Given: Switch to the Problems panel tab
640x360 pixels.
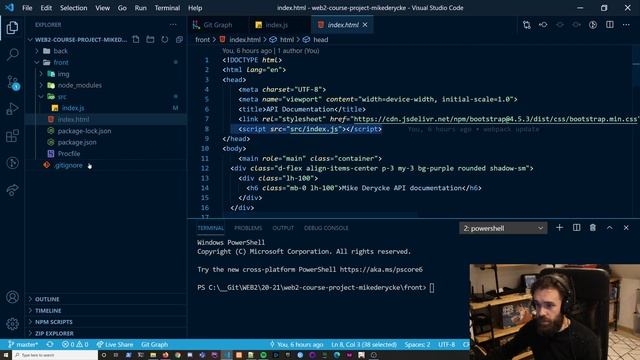Looking at the screenshot, I should pos(248,228).
